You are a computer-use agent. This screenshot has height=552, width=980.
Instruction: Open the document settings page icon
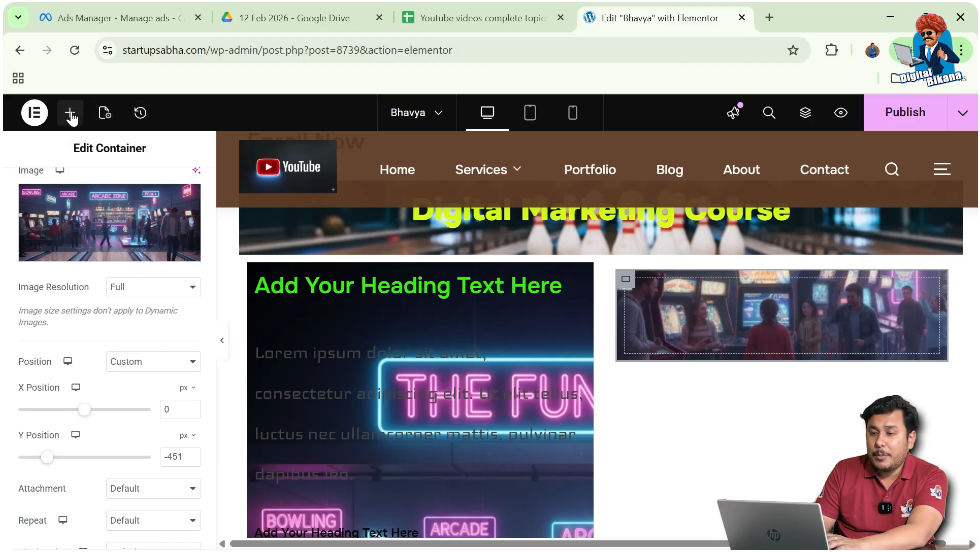click(x=104, y=113)
